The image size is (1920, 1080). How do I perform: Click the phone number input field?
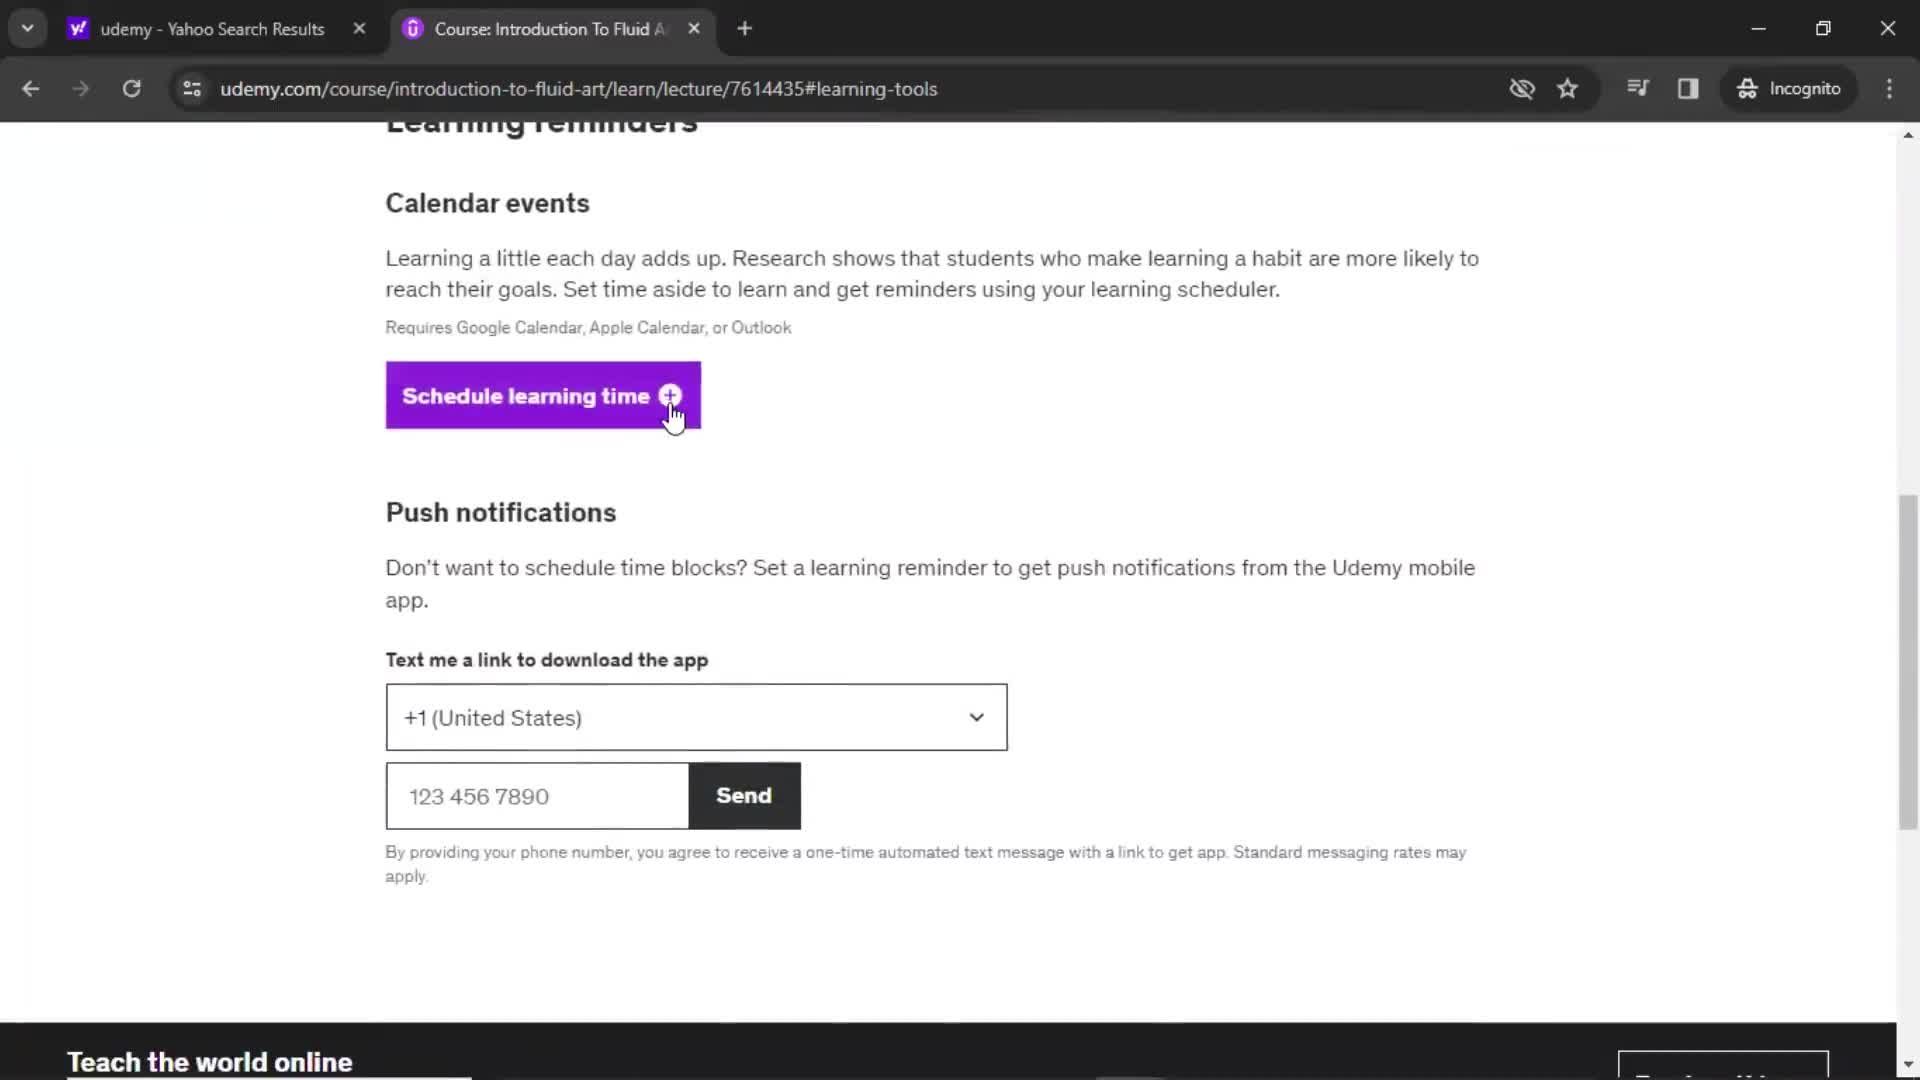click(538, 797)
